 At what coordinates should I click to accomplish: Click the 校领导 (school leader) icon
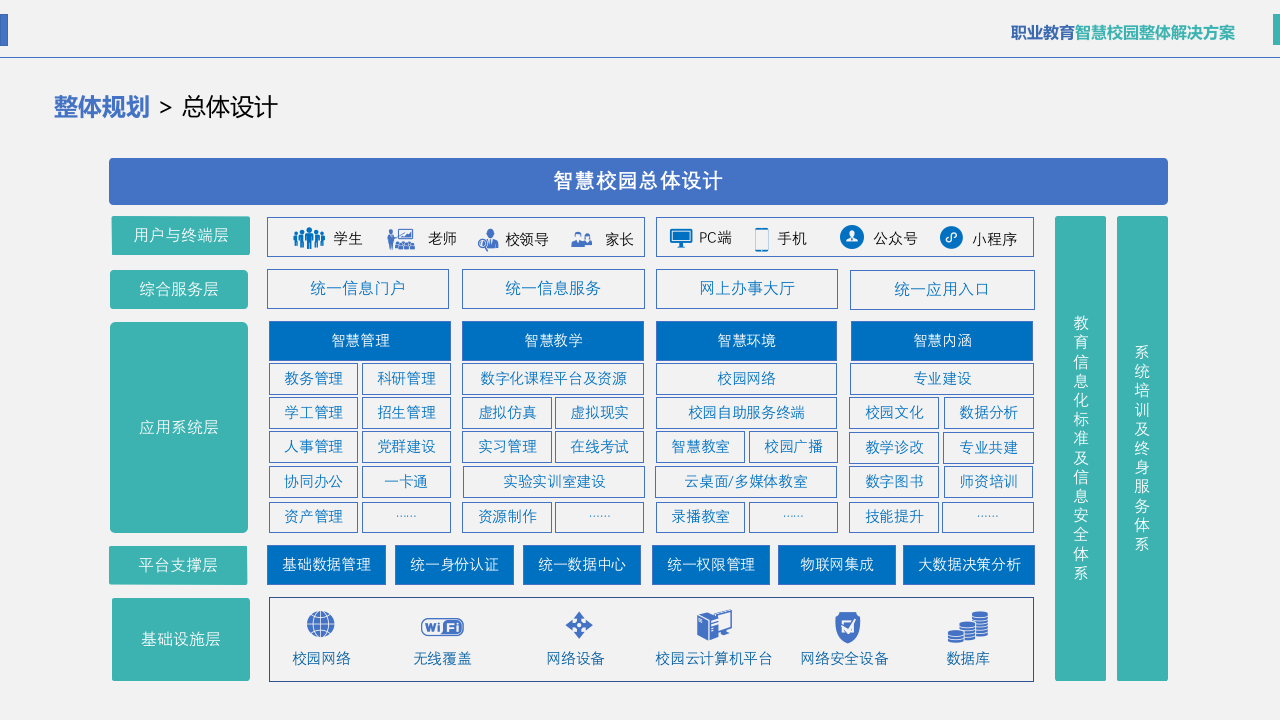pos(489,240)
